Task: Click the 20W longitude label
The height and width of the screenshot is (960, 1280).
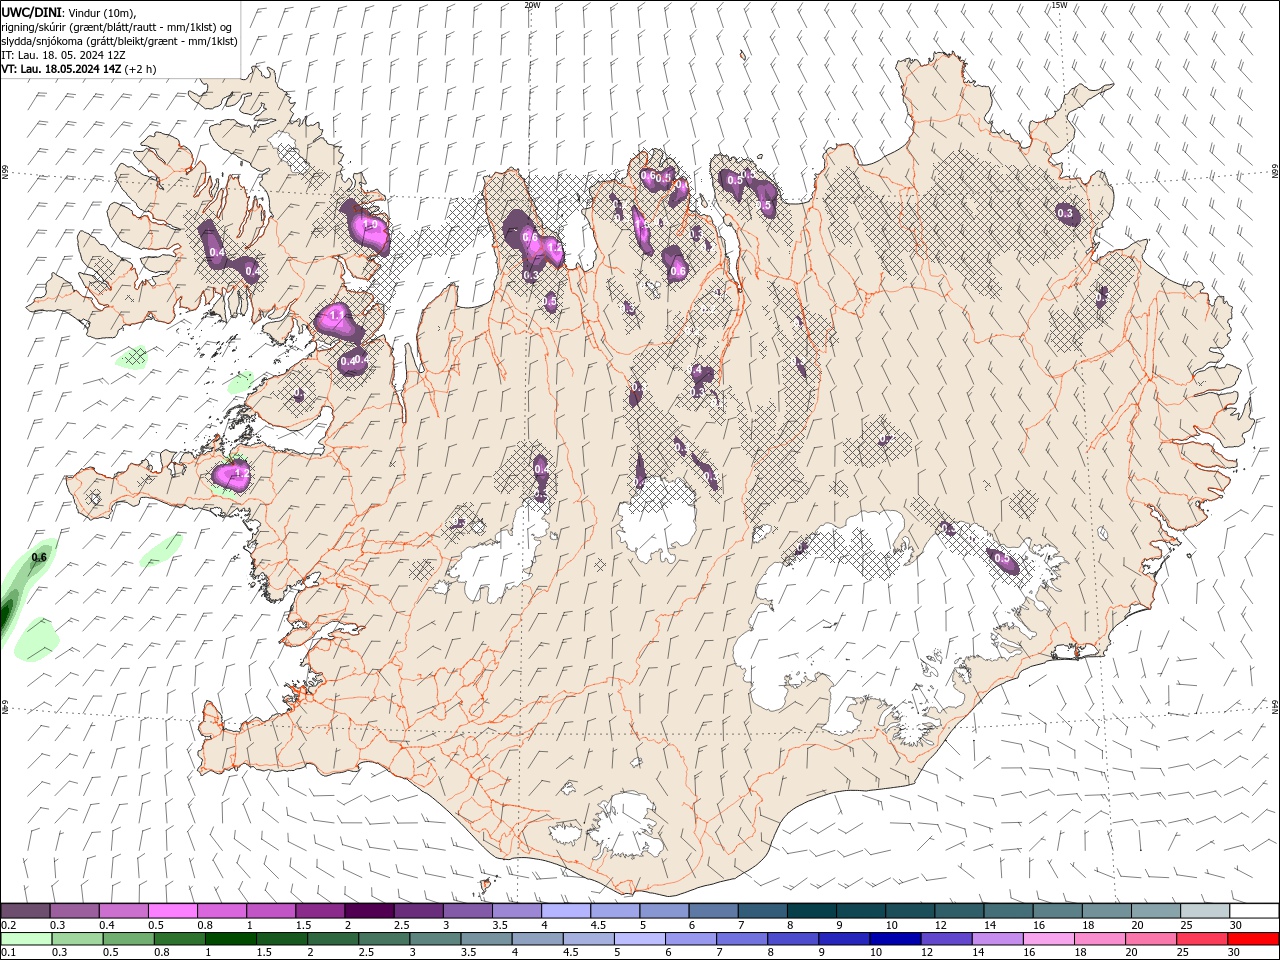Action: point(532,5)
